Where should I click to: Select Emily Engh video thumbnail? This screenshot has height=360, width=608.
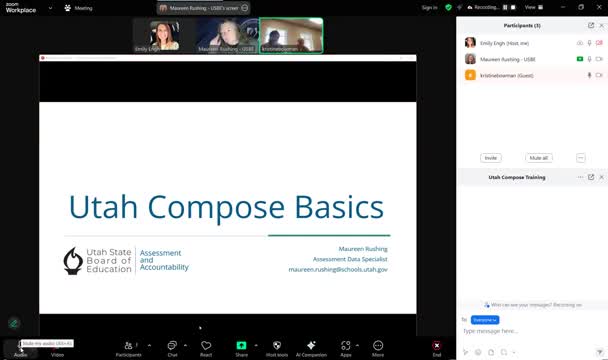pyautogui.click(x=164, y=35)
